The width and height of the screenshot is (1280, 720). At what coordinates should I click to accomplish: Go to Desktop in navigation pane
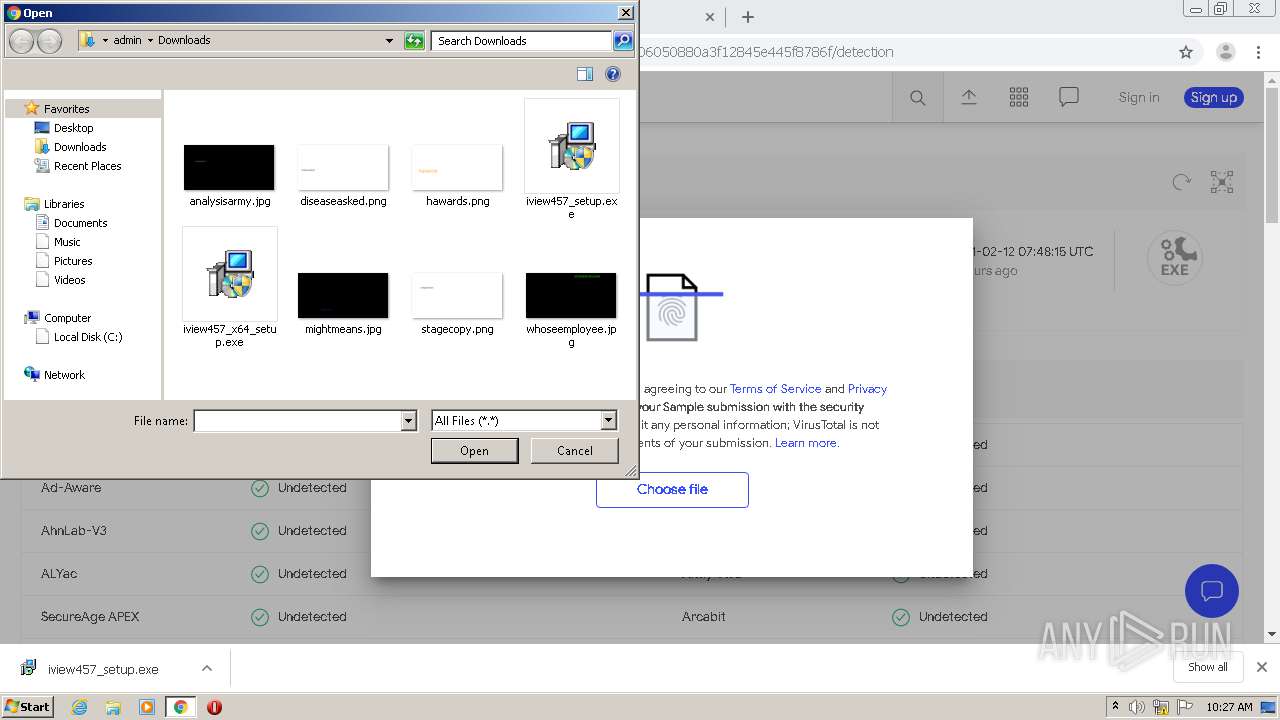(73, 128)
